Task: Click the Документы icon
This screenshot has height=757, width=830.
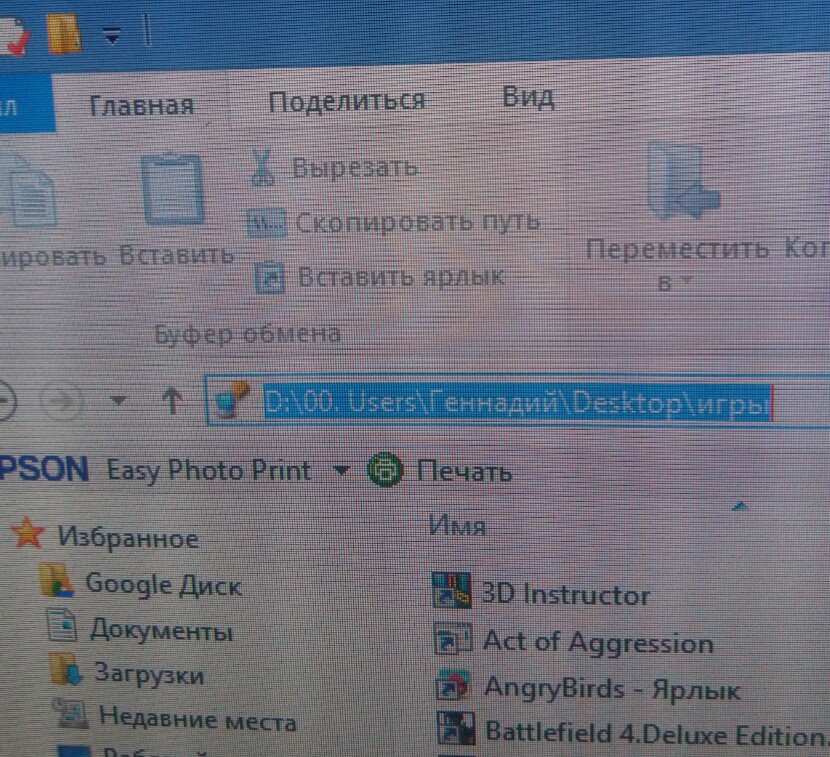Action: pos(62,625)
